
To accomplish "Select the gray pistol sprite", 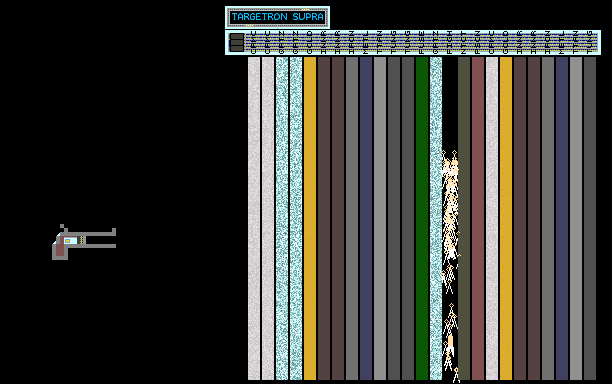I will (x=84, y=242).
